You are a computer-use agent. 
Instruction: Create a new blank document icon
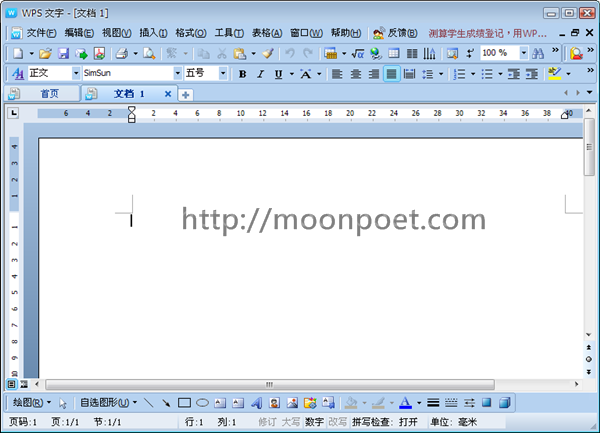[18, 53]
